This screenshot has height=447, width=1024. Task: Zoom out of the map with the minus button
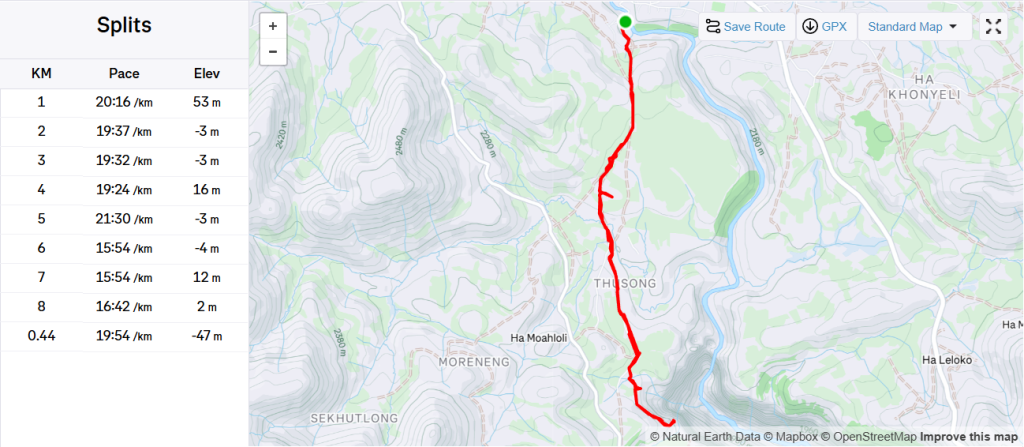point(273,52)
